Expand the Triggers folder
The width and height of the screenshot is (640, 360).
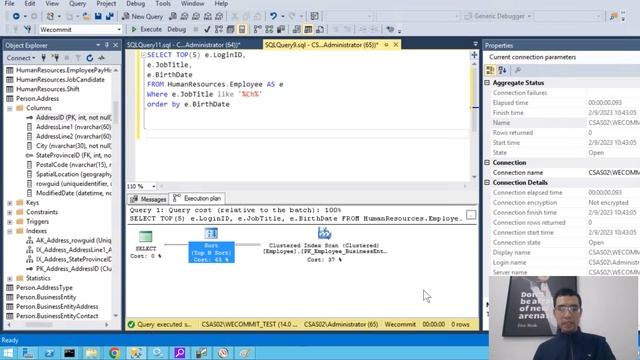pos(10,222)
